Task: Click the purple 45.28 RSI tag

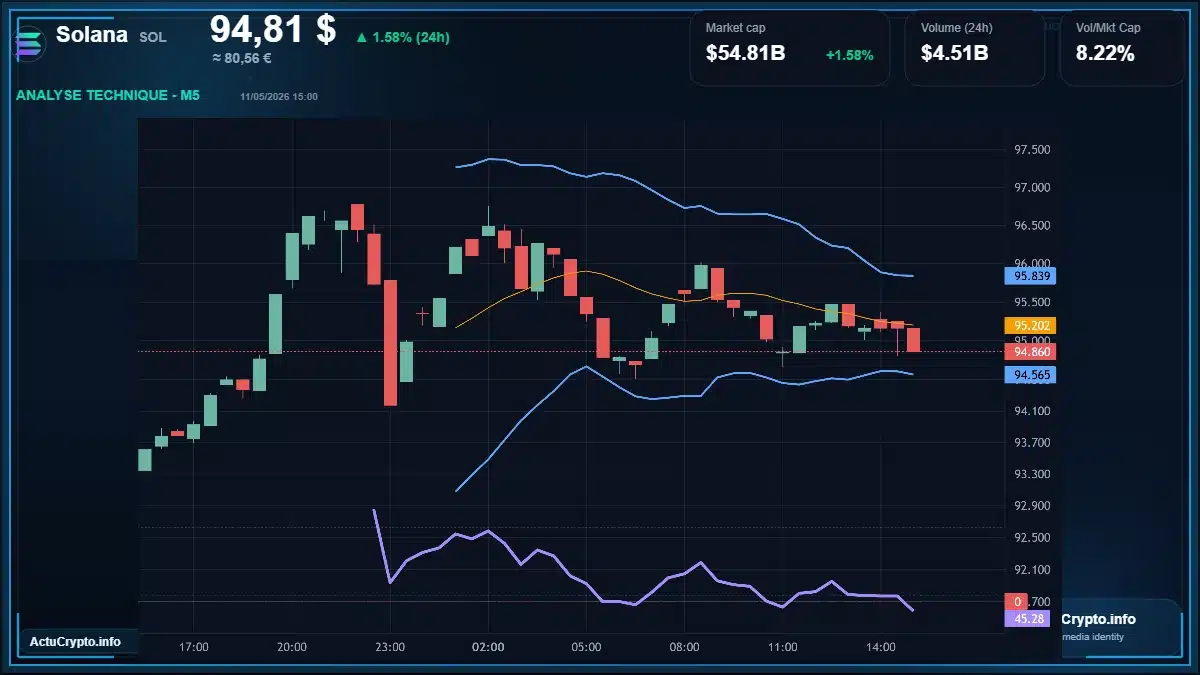Action: (1028, 619)
